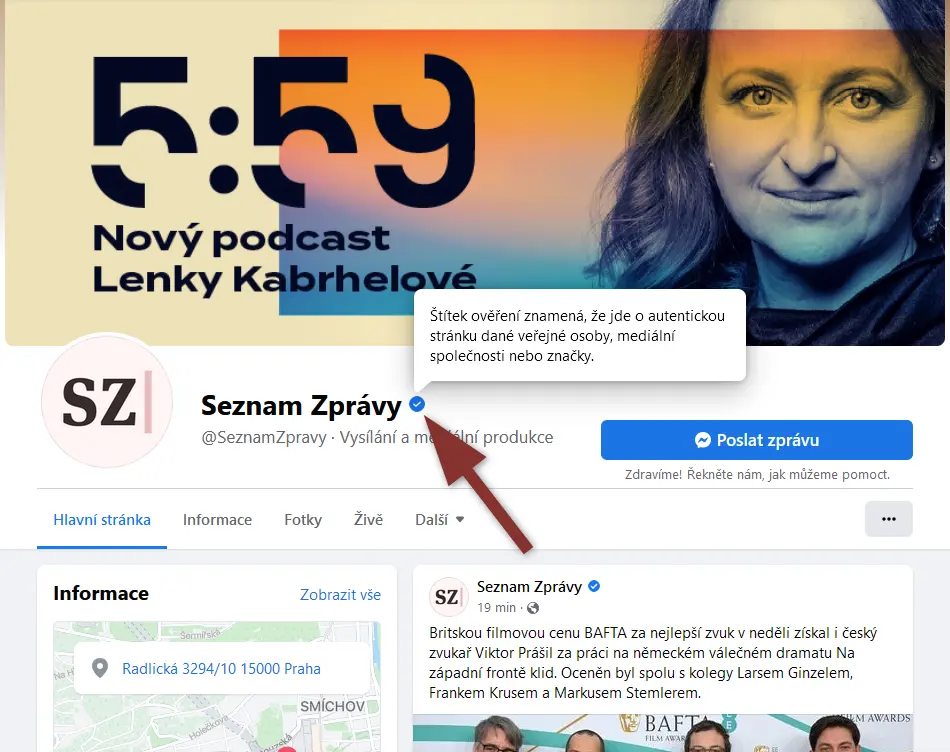
Task: Click the verified badge in the post header
Action: click(x=594, y=587)
